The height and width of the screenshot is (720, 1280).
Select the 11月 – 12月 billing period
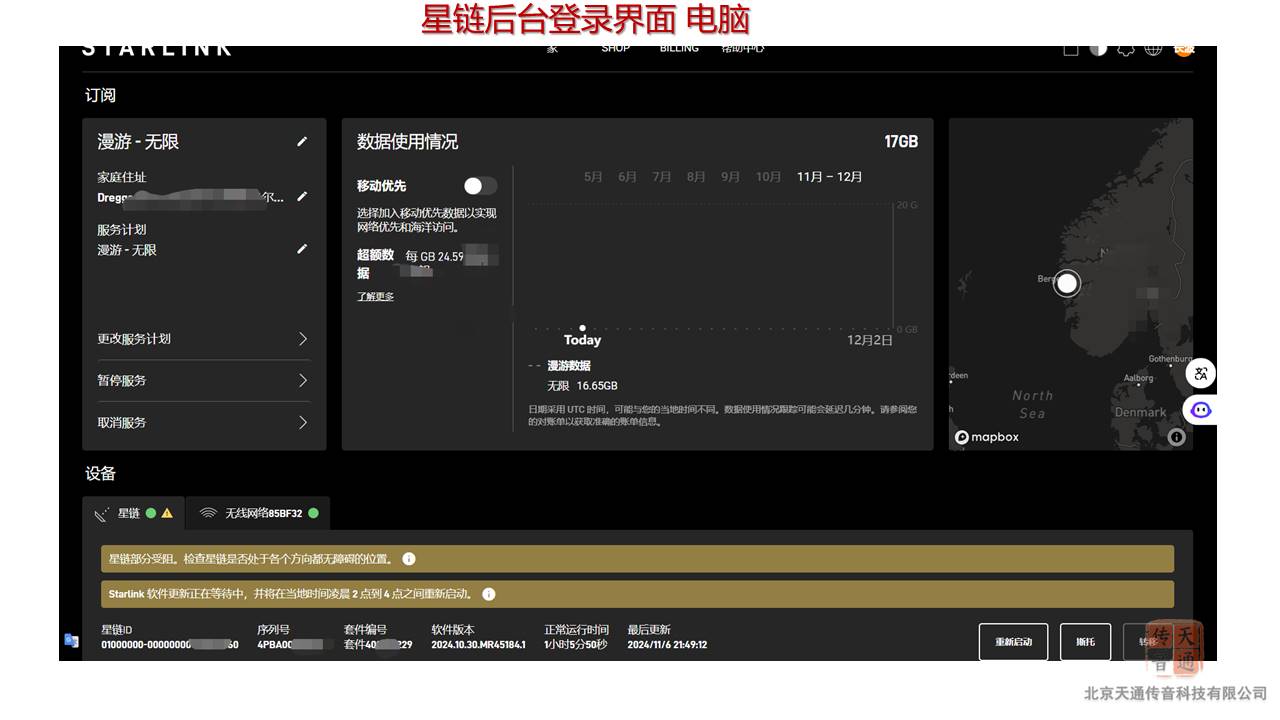tap(829, 177)
